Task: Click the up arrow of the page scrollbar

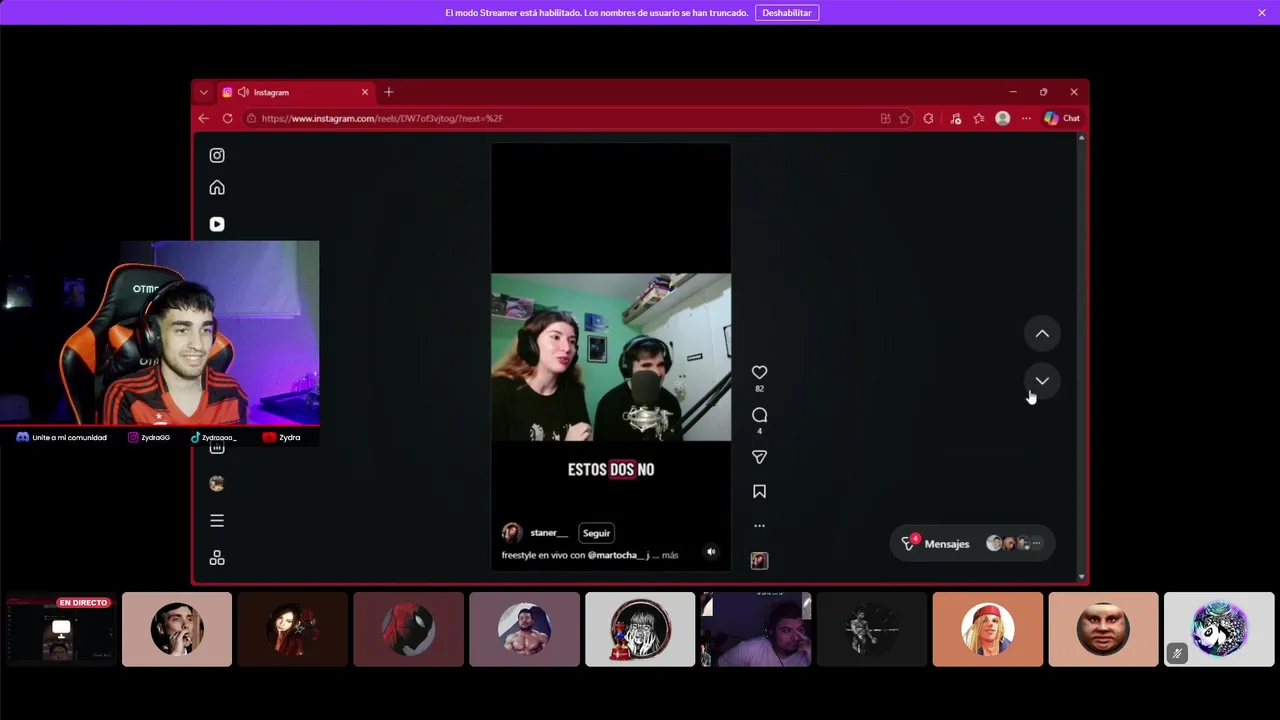Action: click(1081, 138)
